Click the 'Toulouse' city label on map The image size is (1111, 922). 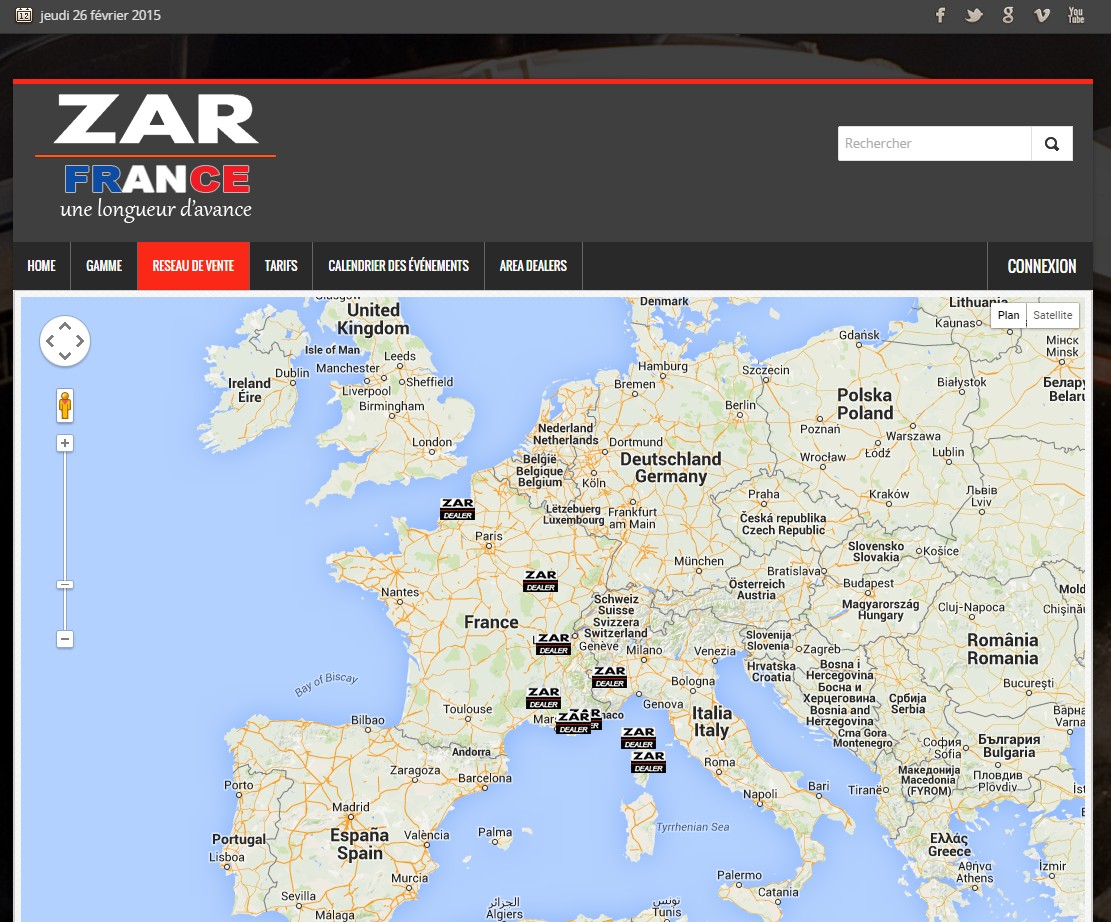pyautogui.click(x=468, y=709)
